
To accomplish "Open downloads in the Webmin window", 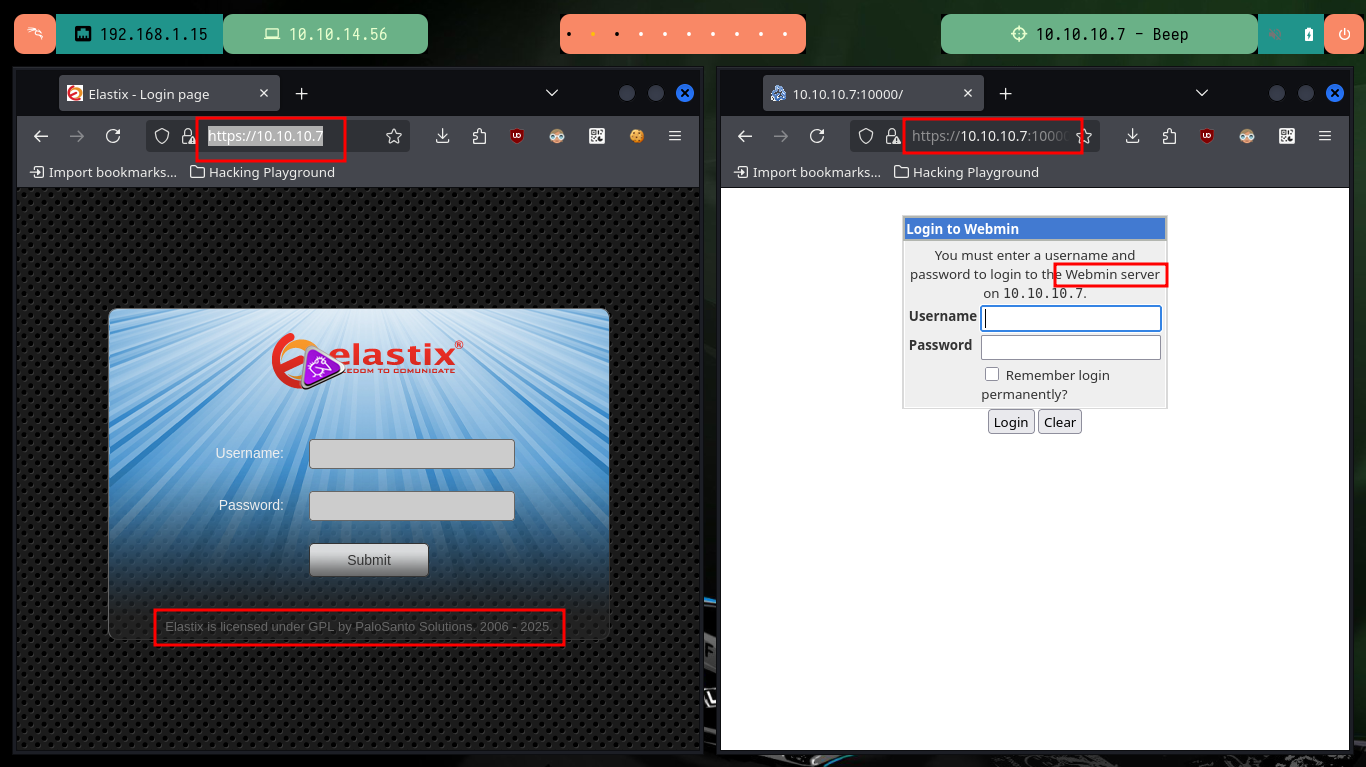I will click(x=1133, y=136).
